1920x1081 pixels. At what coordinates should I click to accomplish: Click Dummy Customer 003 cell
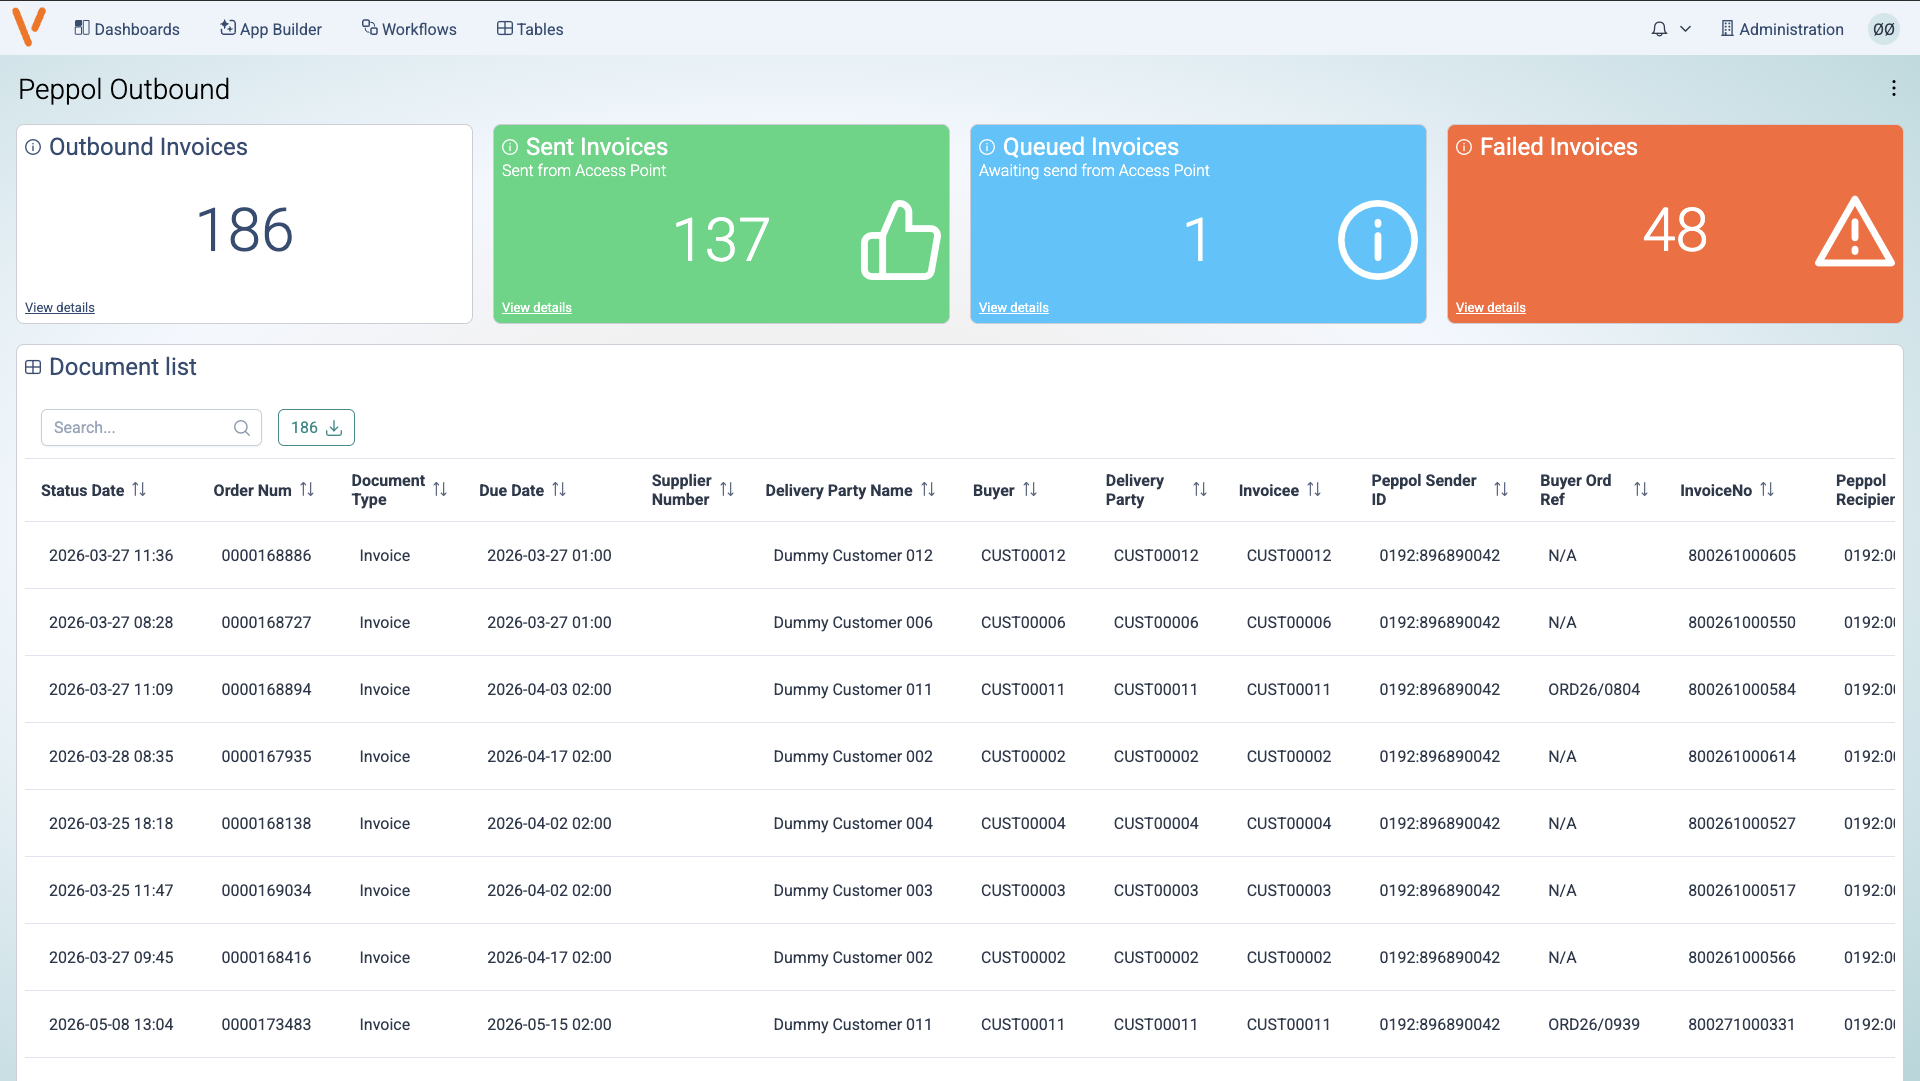click(853, 891)
